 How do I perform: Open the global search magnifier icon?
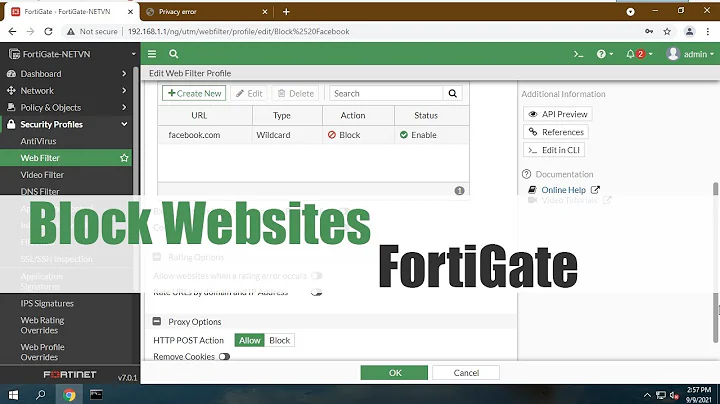click(x=174, y=54)
